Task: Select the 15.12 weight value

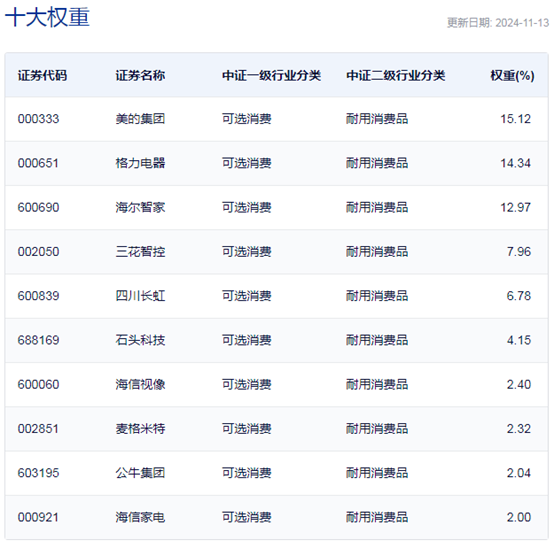Action: pyautogui.click(x=515, y=119)
